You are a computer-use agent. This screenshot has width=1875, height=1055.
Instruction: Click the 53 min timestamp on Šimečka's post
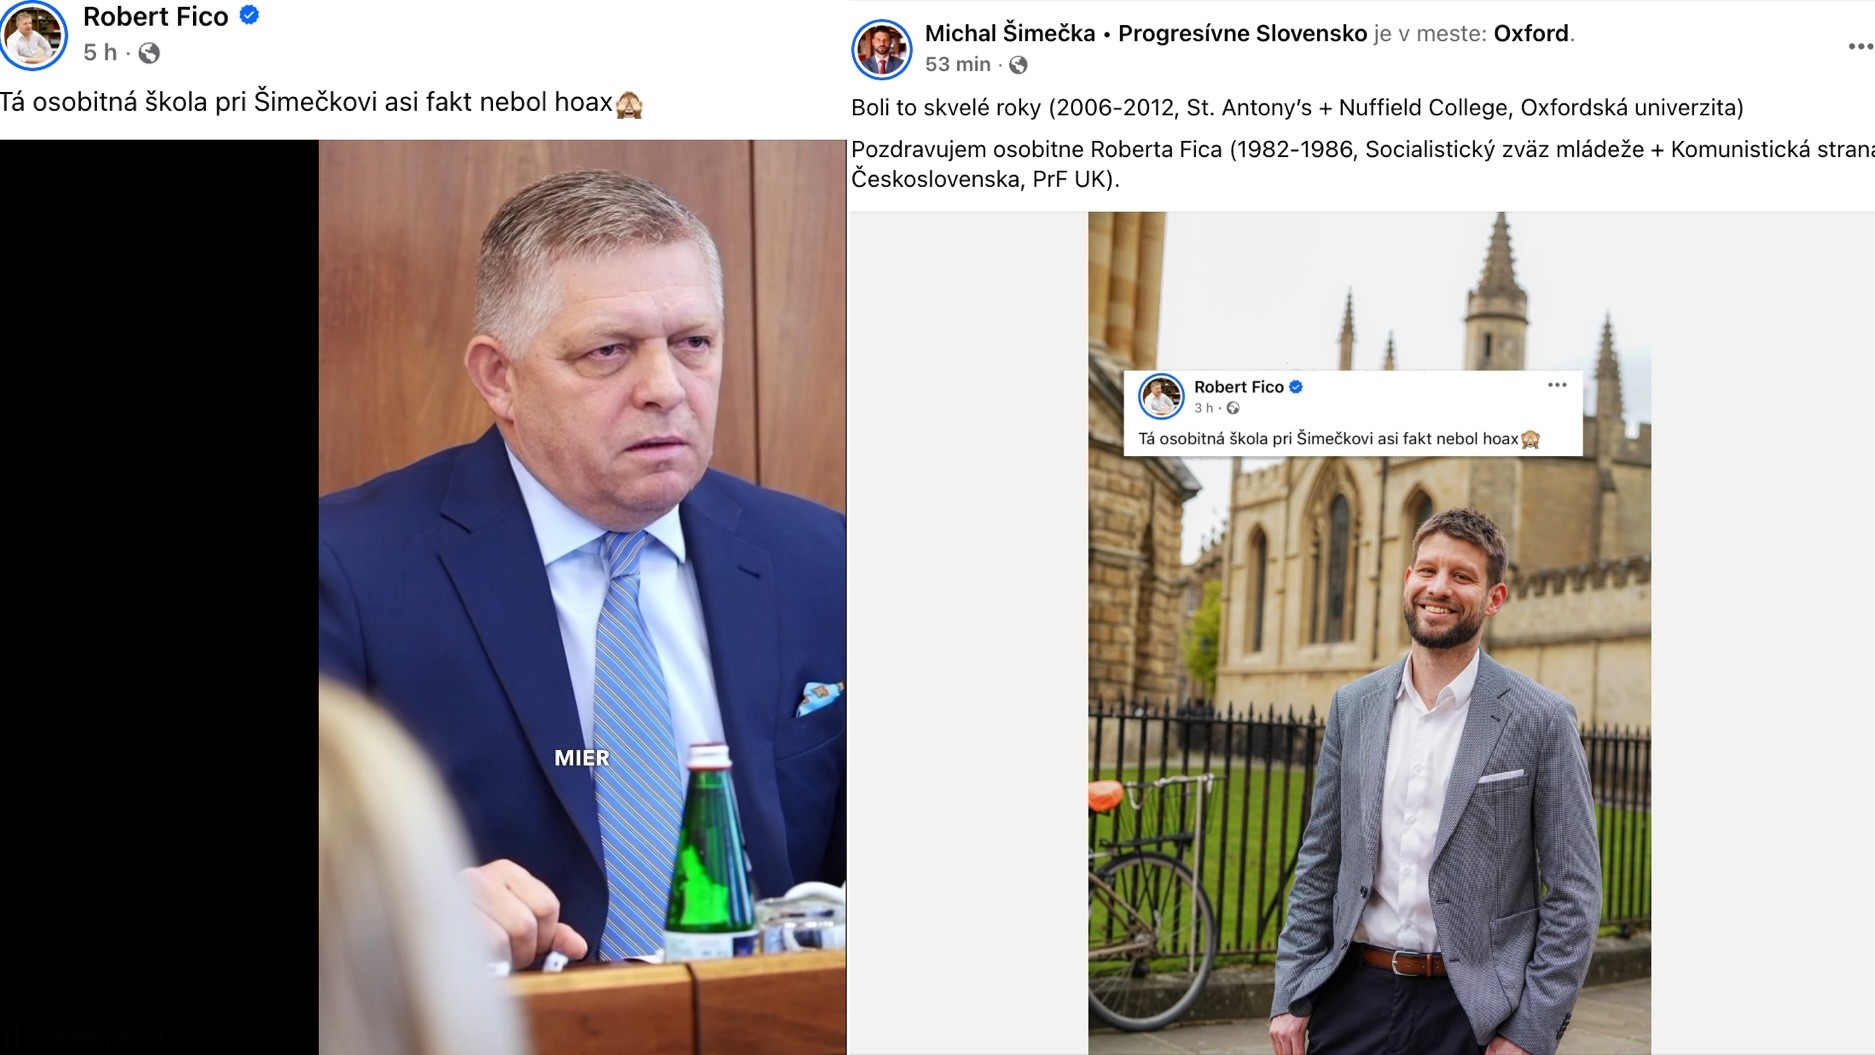tap(958, 65)
